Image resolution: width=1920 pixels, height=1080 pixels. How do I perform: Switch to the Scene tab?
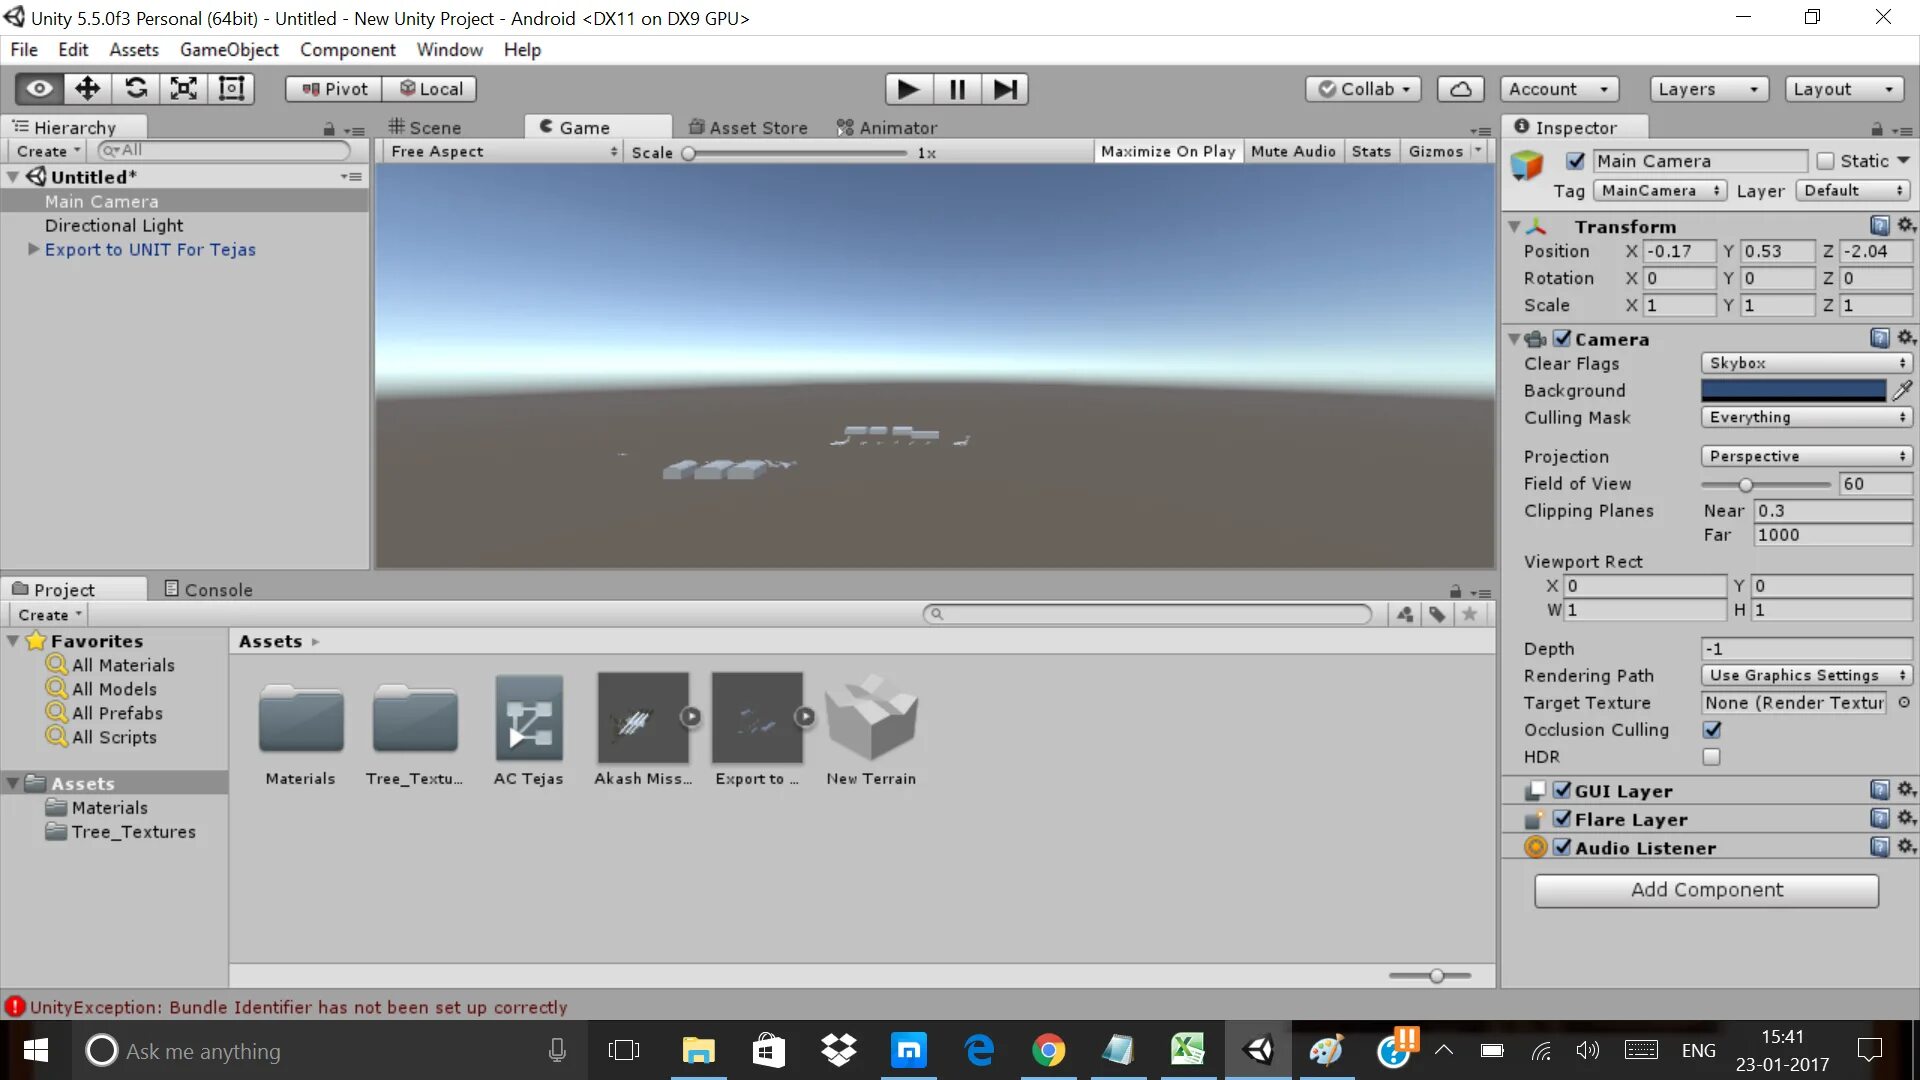(426, 127)
